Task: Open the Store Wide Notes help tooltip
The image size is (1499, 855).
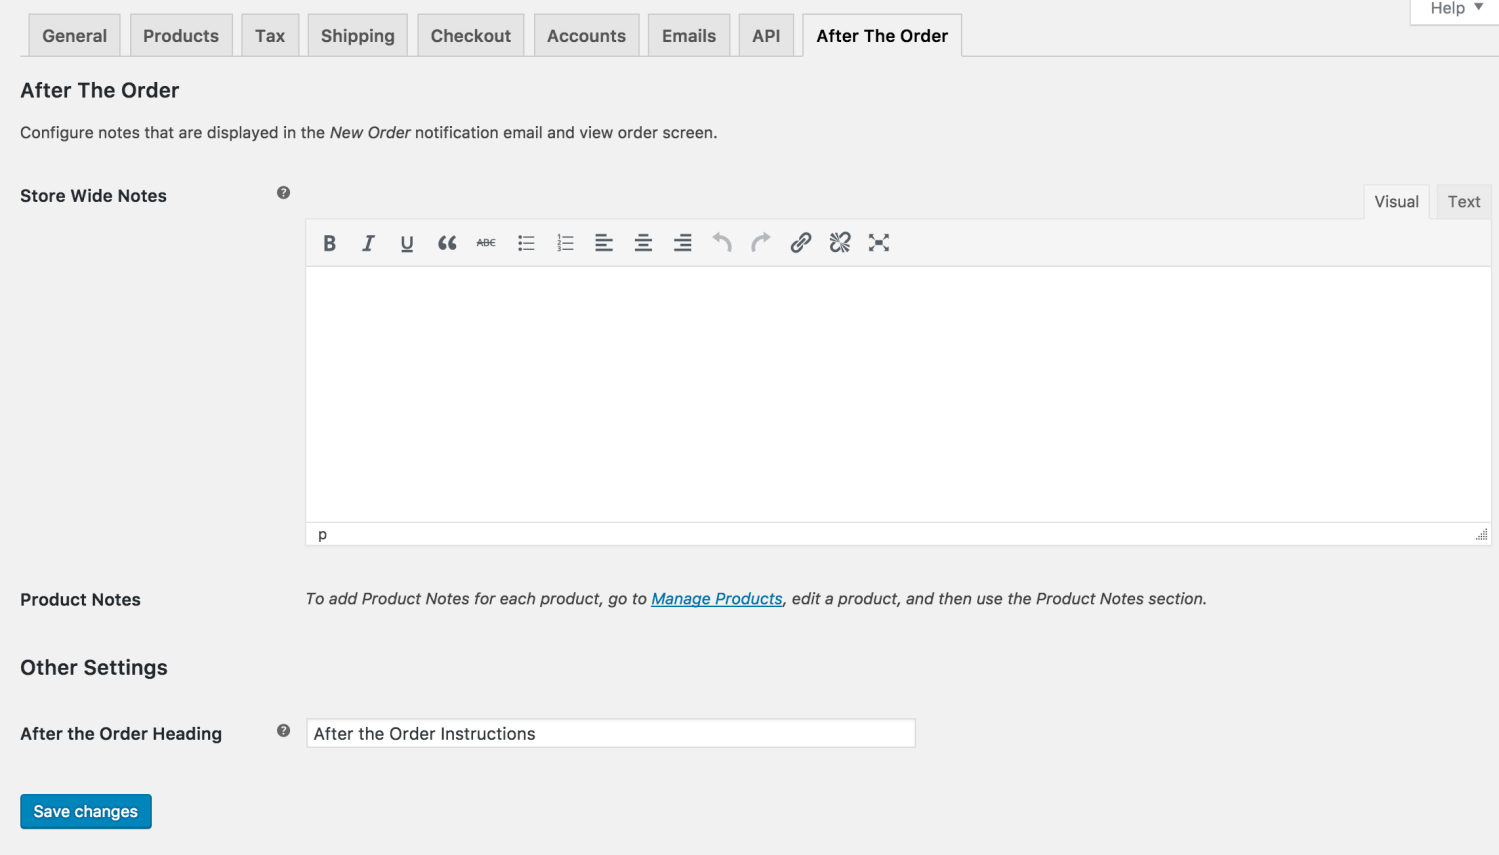Action: coord(283,193)
